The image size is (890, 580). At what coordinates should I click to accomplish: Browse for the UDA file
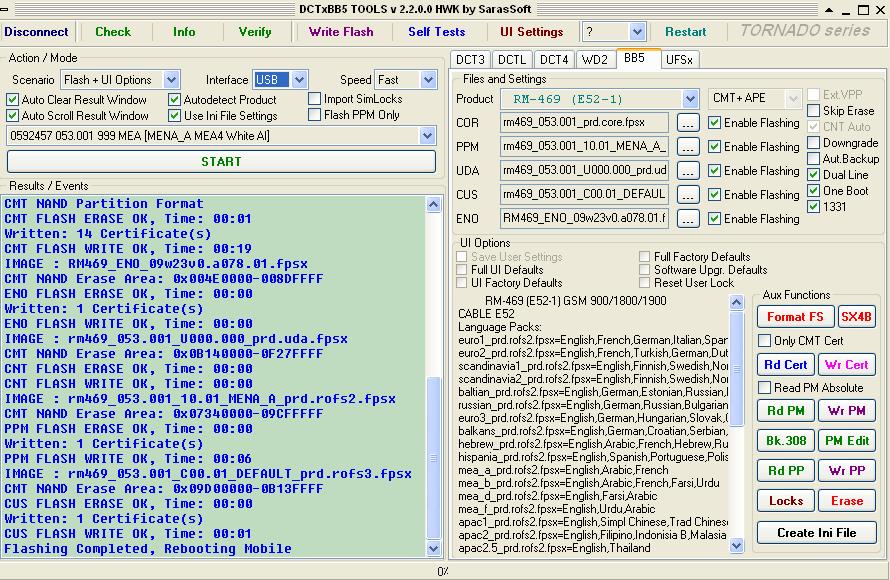pyautogui.click(x=688, y=171)
